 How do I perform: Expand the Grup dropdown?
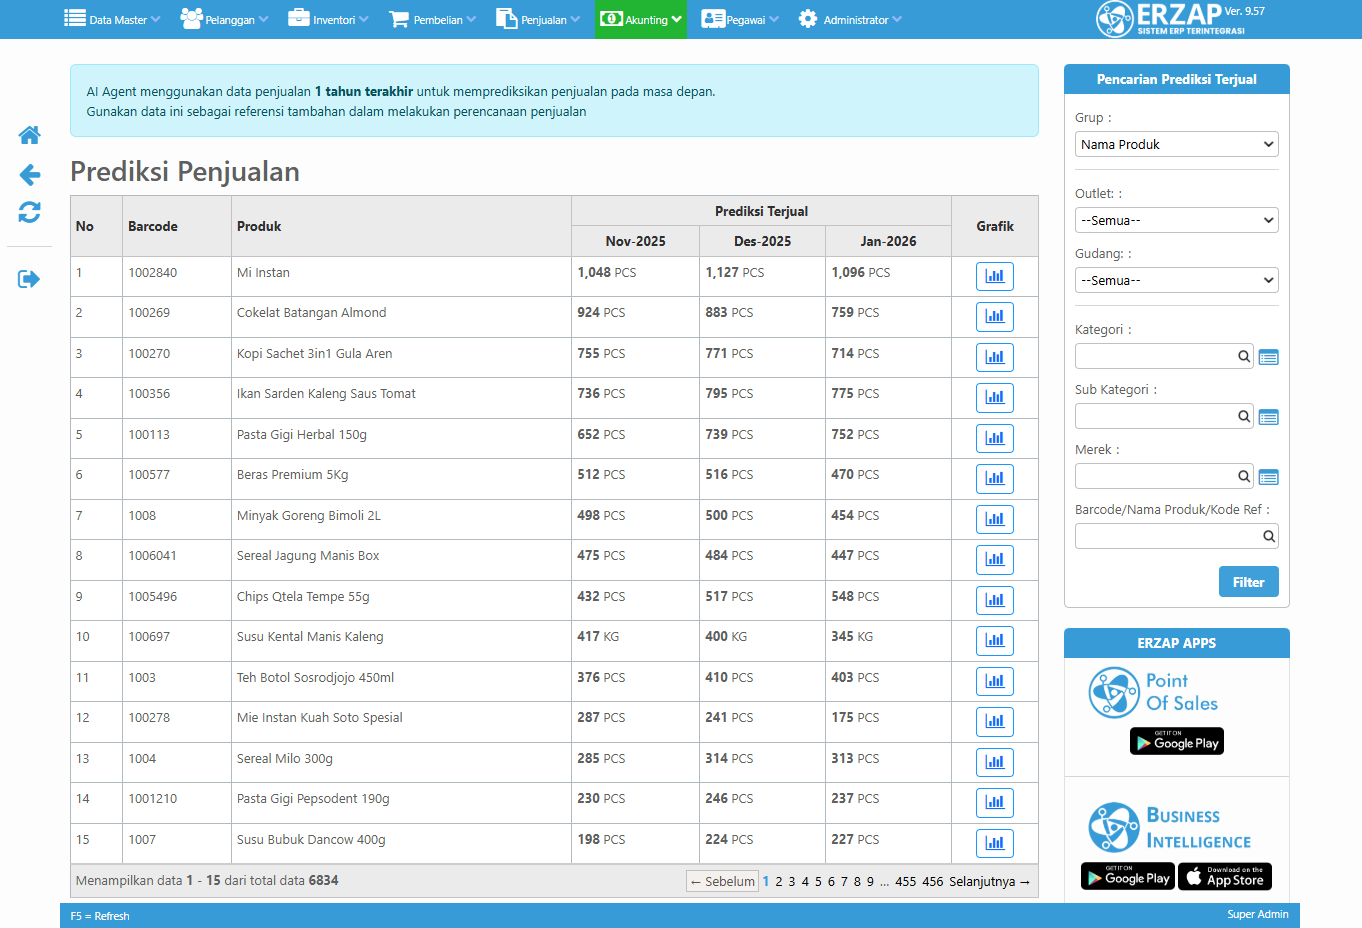click(x=1176, y=144)
